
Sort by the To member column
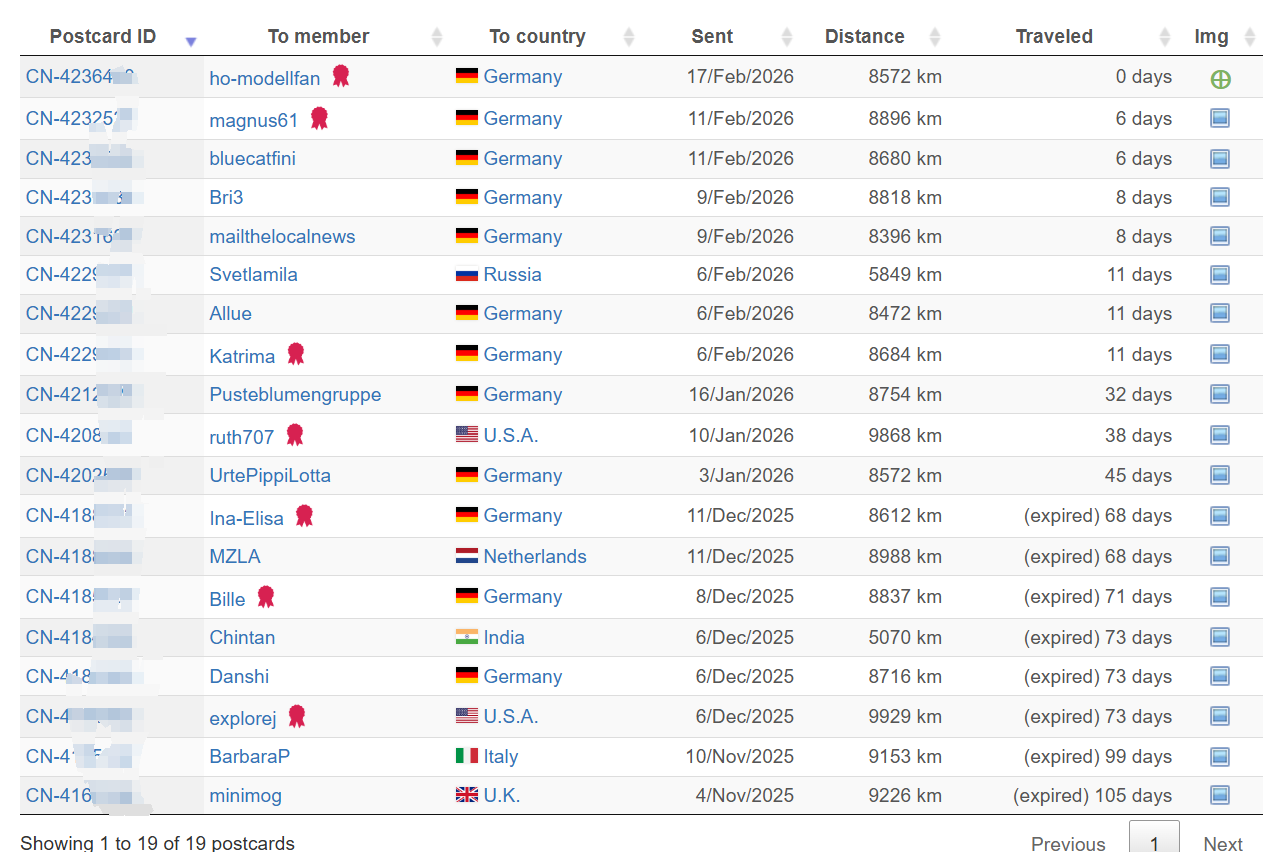click(x=318, y=37)
